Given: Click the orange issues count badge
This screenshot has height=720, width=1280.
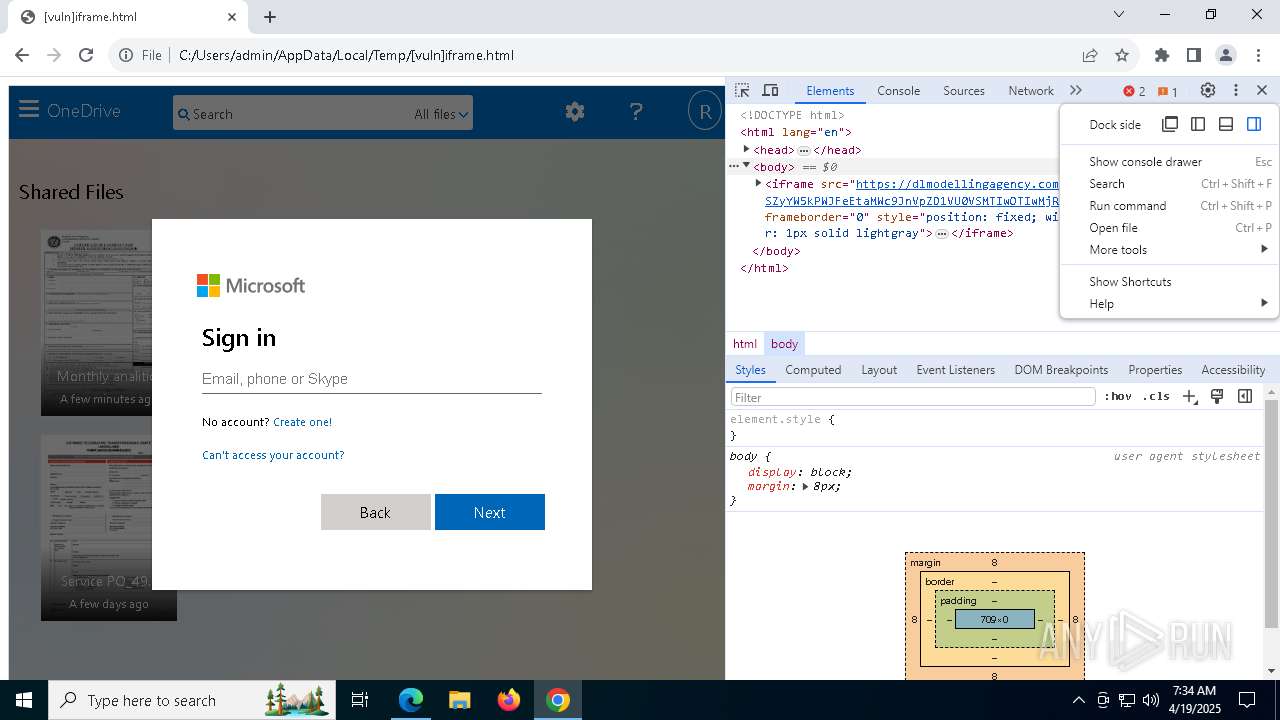Looking at the screenshot, I should tap(1168, 91).
